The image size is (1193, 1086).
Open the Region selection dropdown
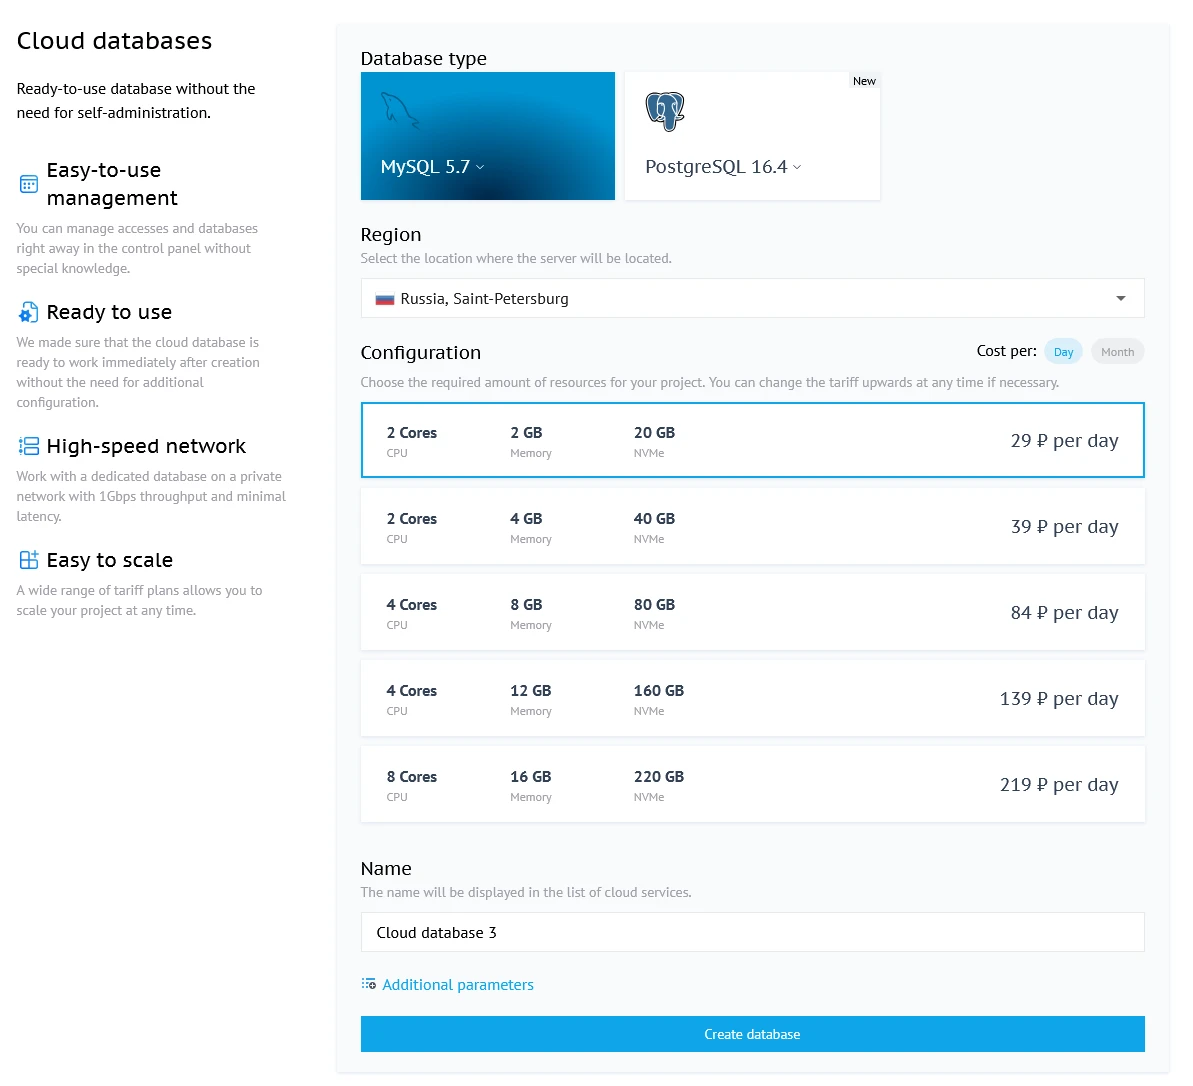[x=752, y=298]
